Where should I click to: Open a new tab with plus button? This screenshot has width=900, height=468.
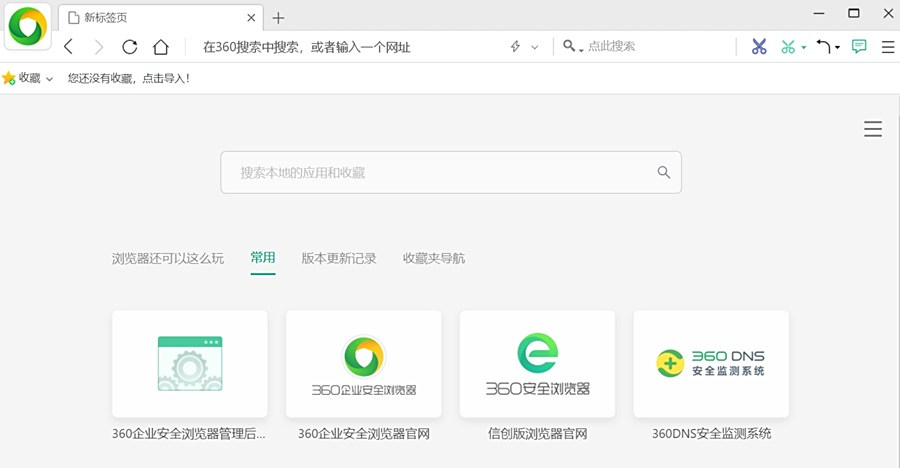[x=278, y=18]
